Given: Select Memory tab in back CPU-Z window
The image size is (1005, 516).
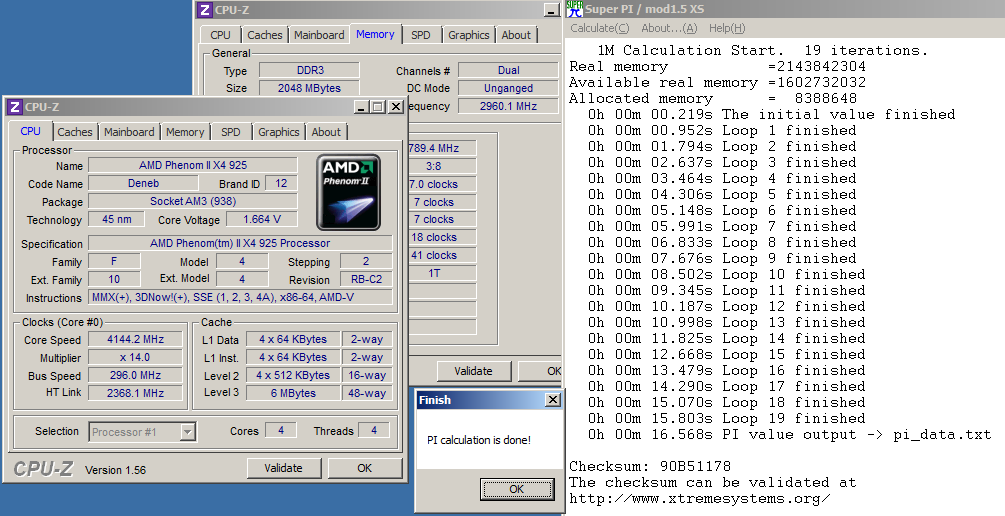Looking at the screenshot, I should click(375, 34).
